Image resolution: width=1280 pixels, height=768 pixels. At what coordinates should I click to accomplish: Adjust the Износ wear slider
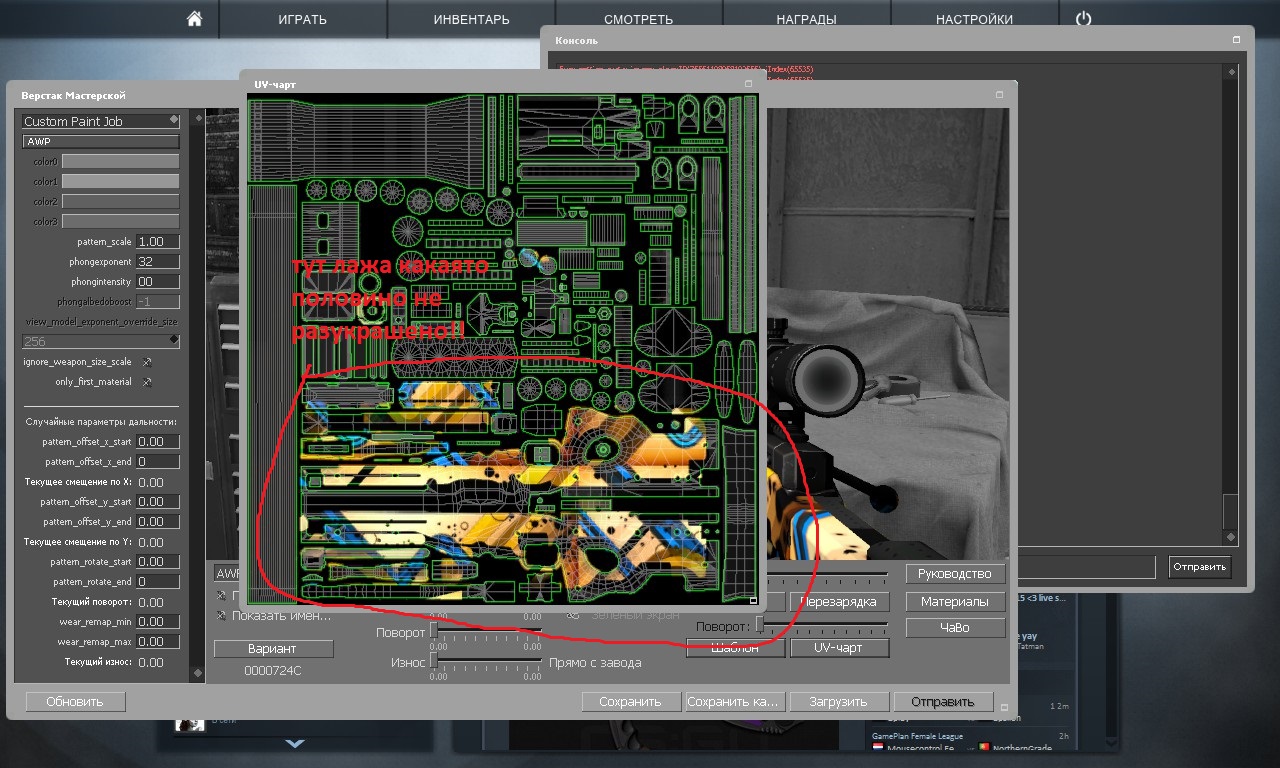pyautogui.click(x=433, y=661)
